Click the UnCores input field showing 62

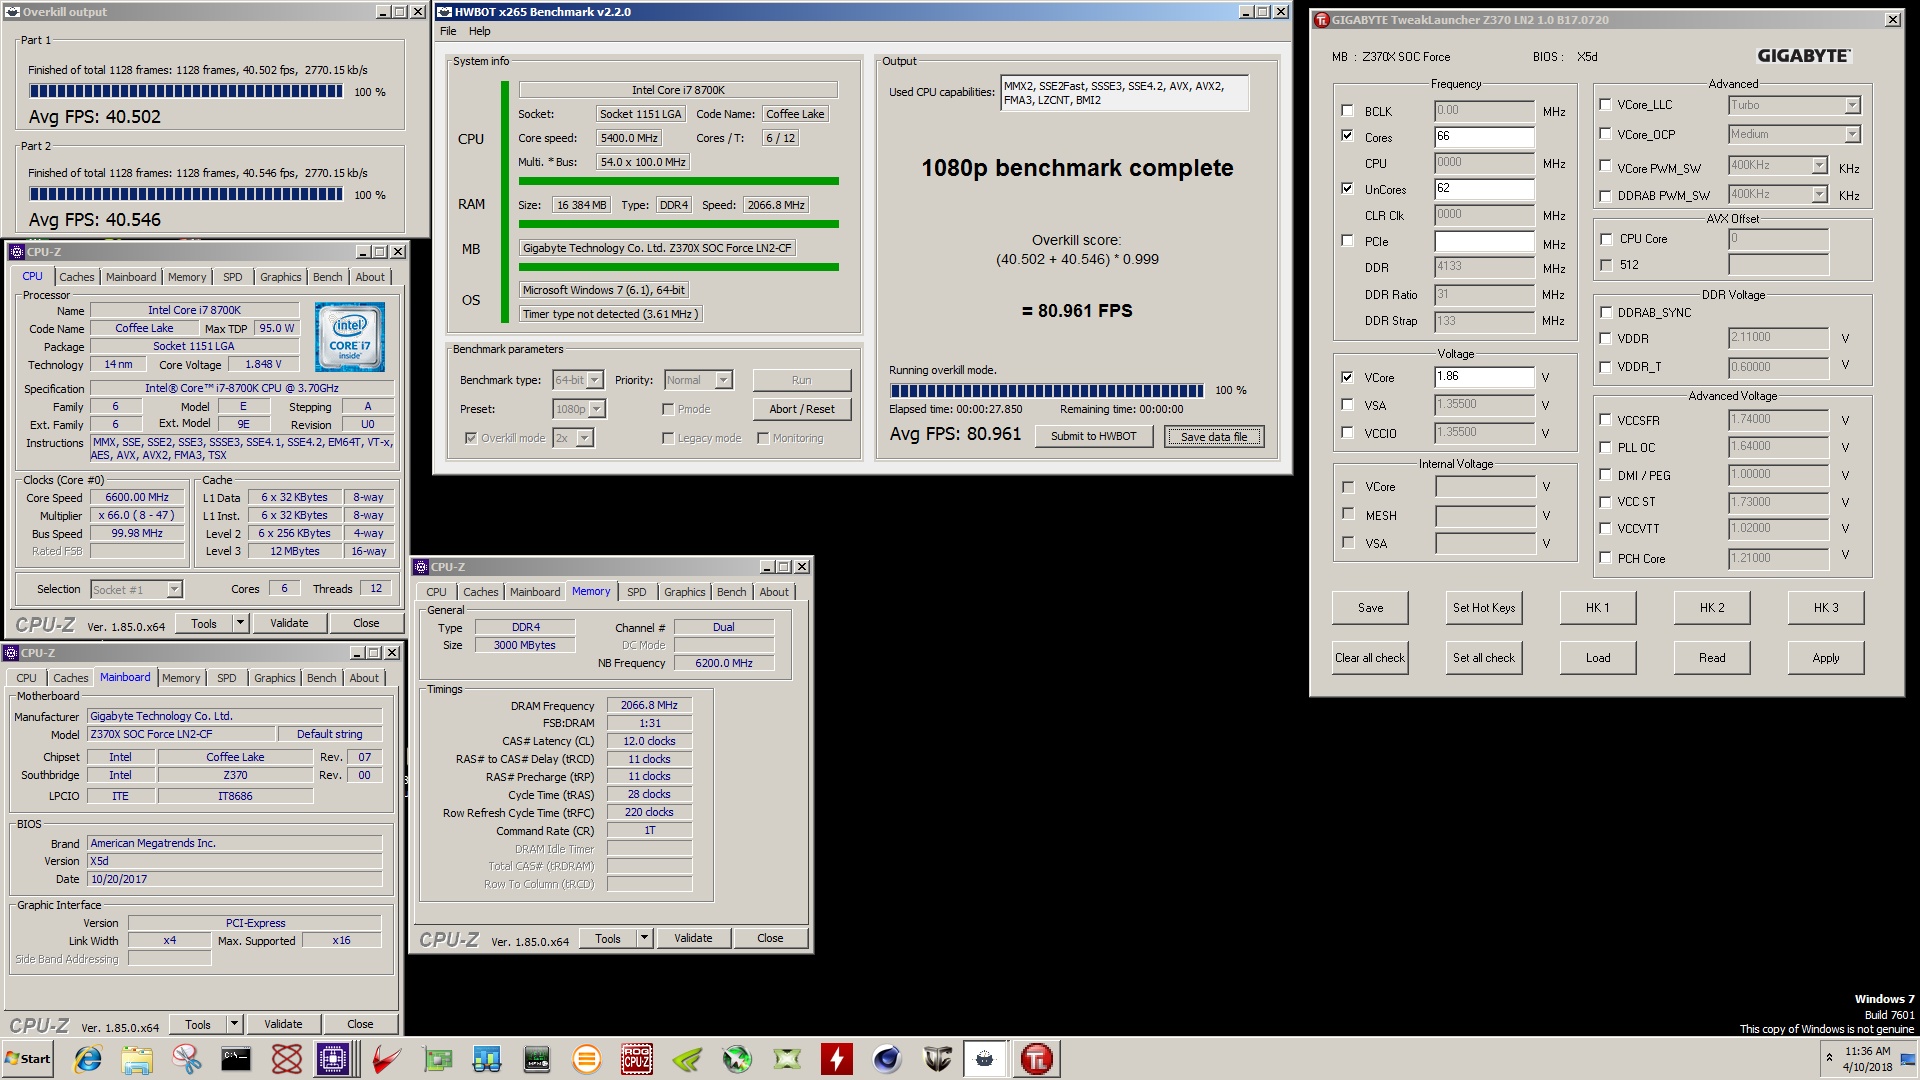coord(1484,189)
